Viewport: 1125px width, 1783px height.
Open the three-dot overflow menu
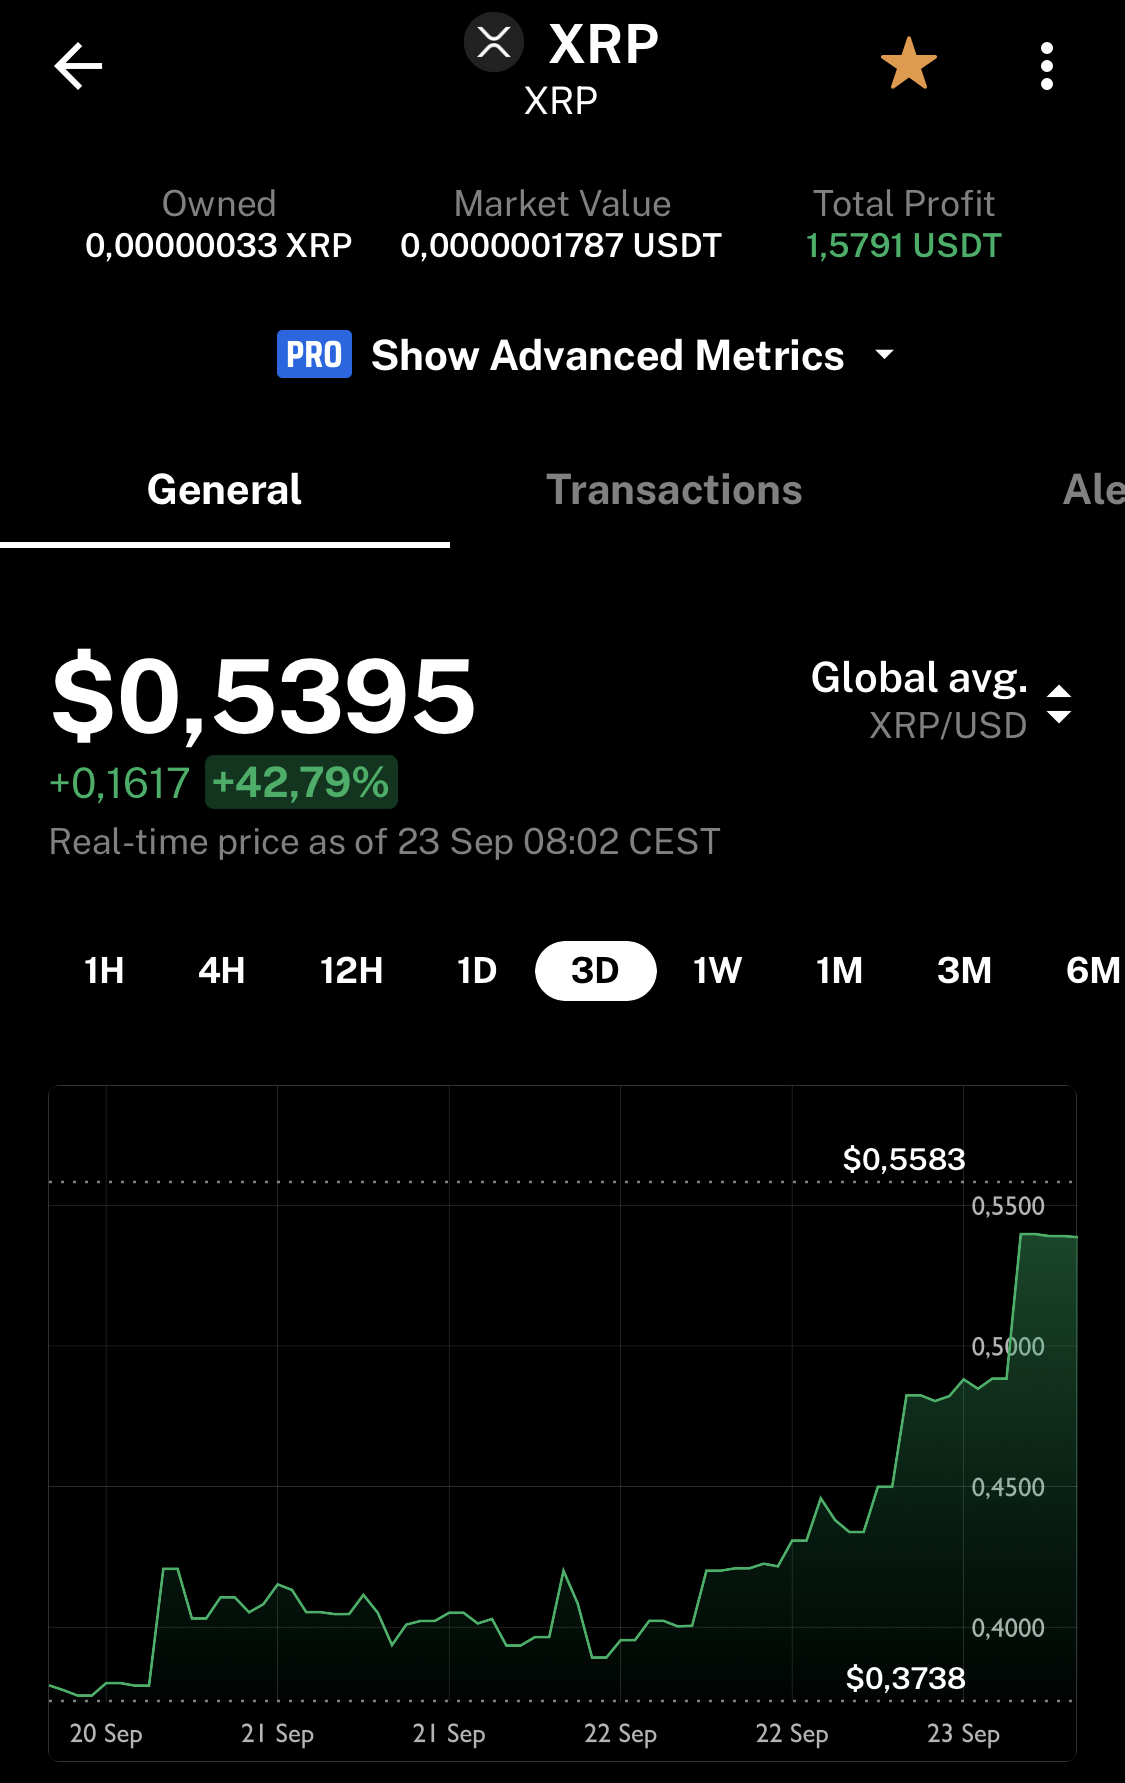click(1046, 66)
